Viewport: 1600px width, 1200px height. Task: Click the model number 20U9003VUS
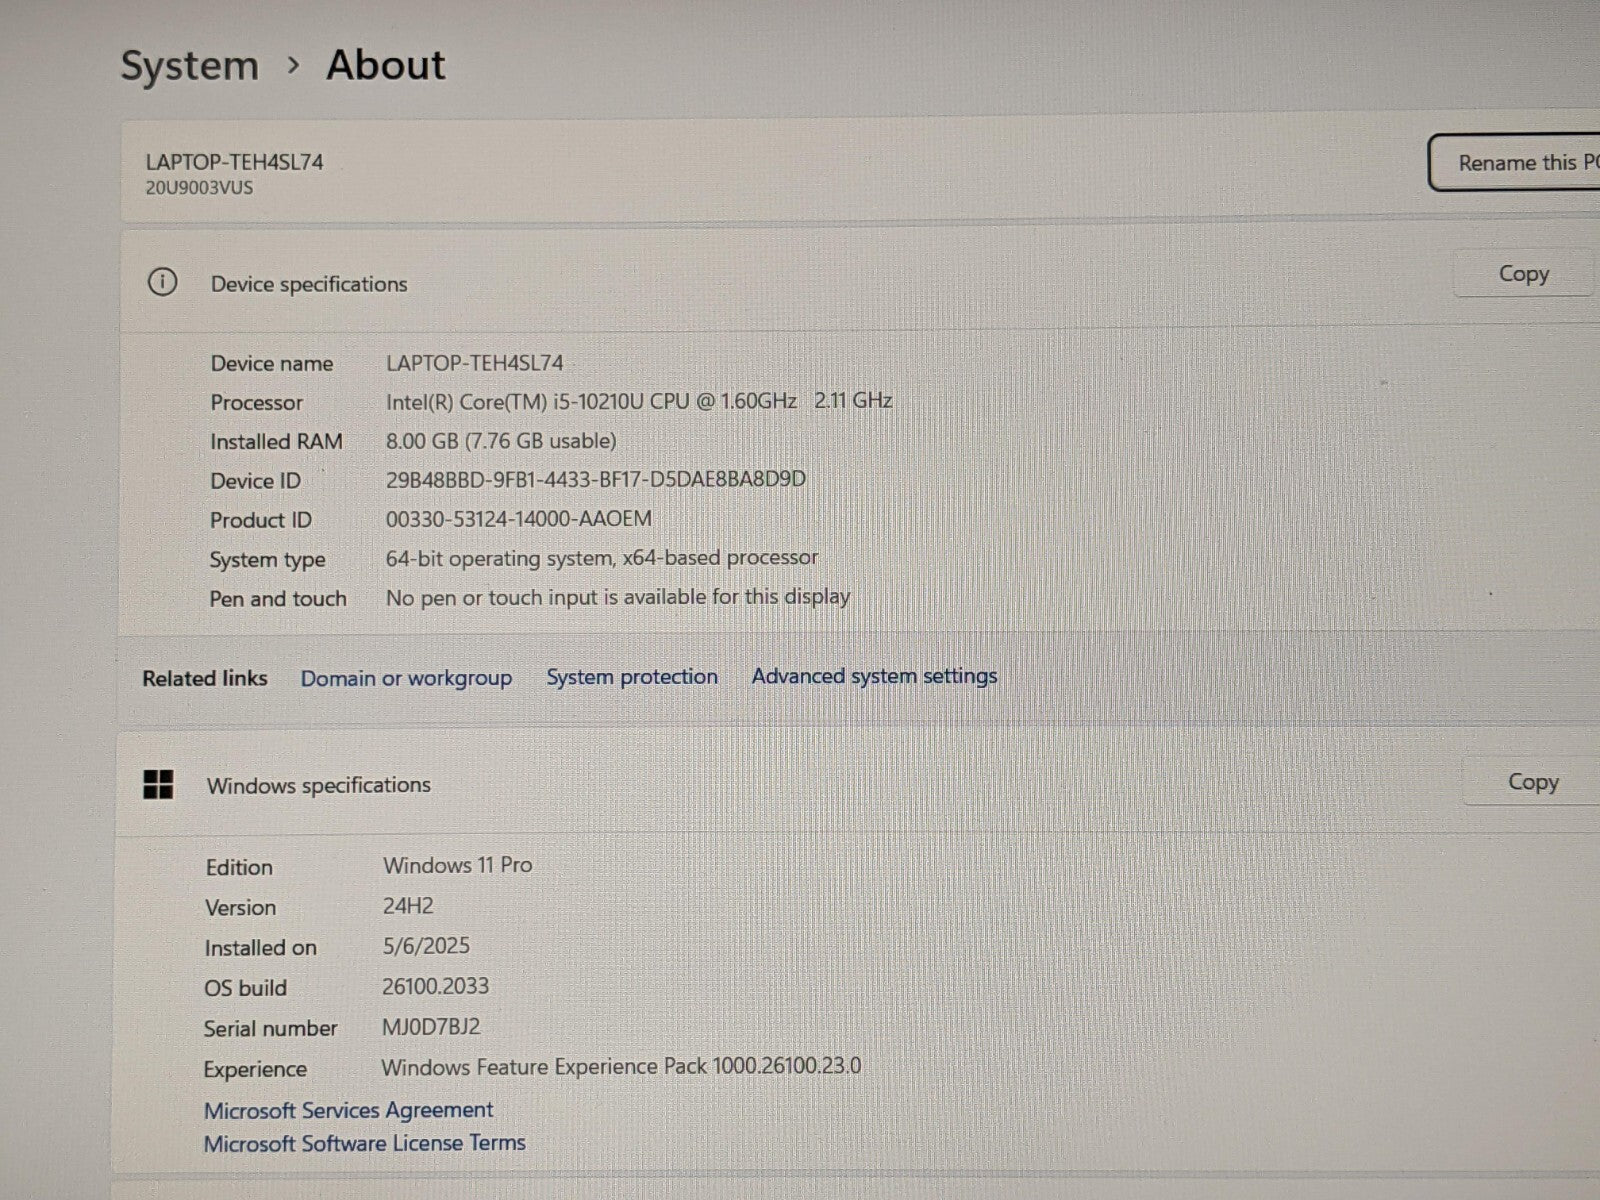[x=199, y=188]
